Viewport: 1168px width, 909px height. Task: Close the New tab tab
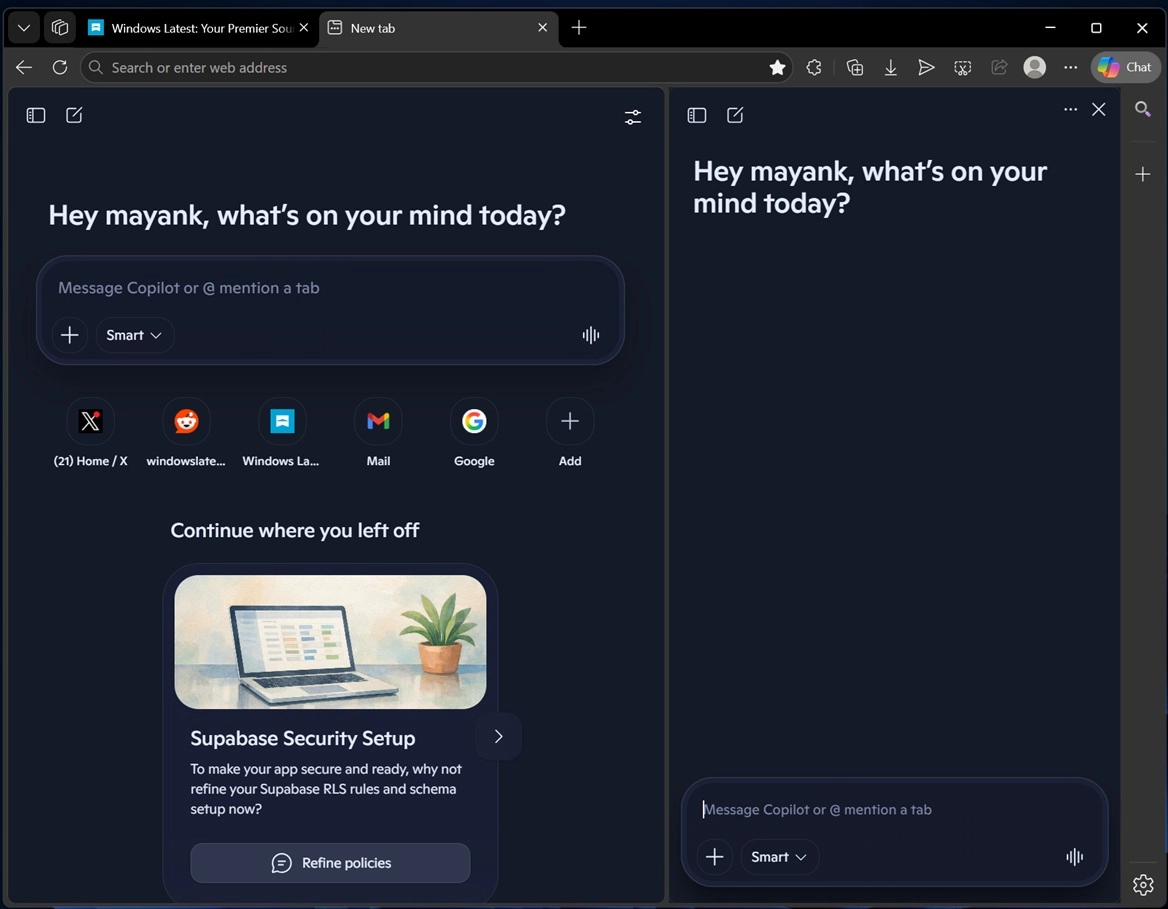542,28
